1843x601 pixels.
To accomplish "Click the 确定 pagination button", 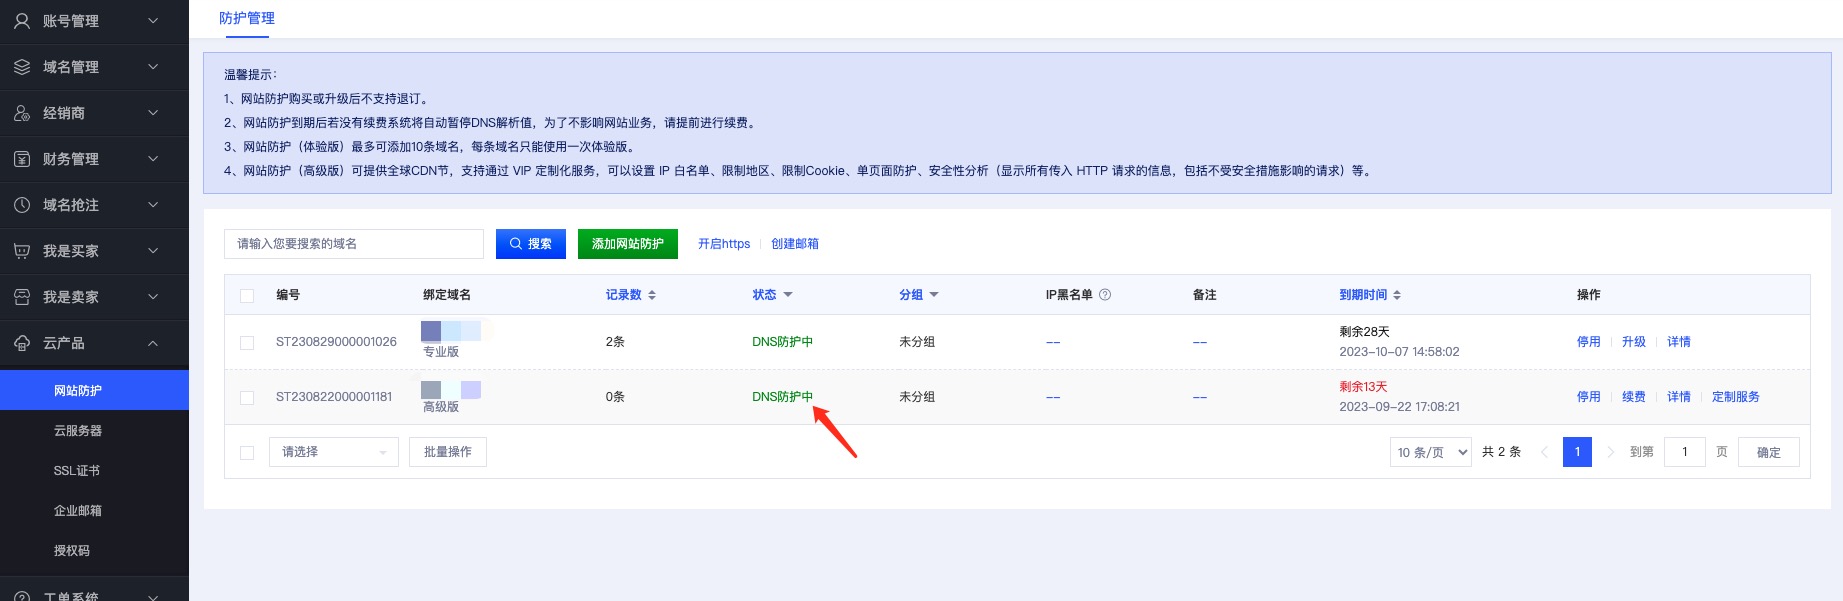I will (x=1768, y=452).
